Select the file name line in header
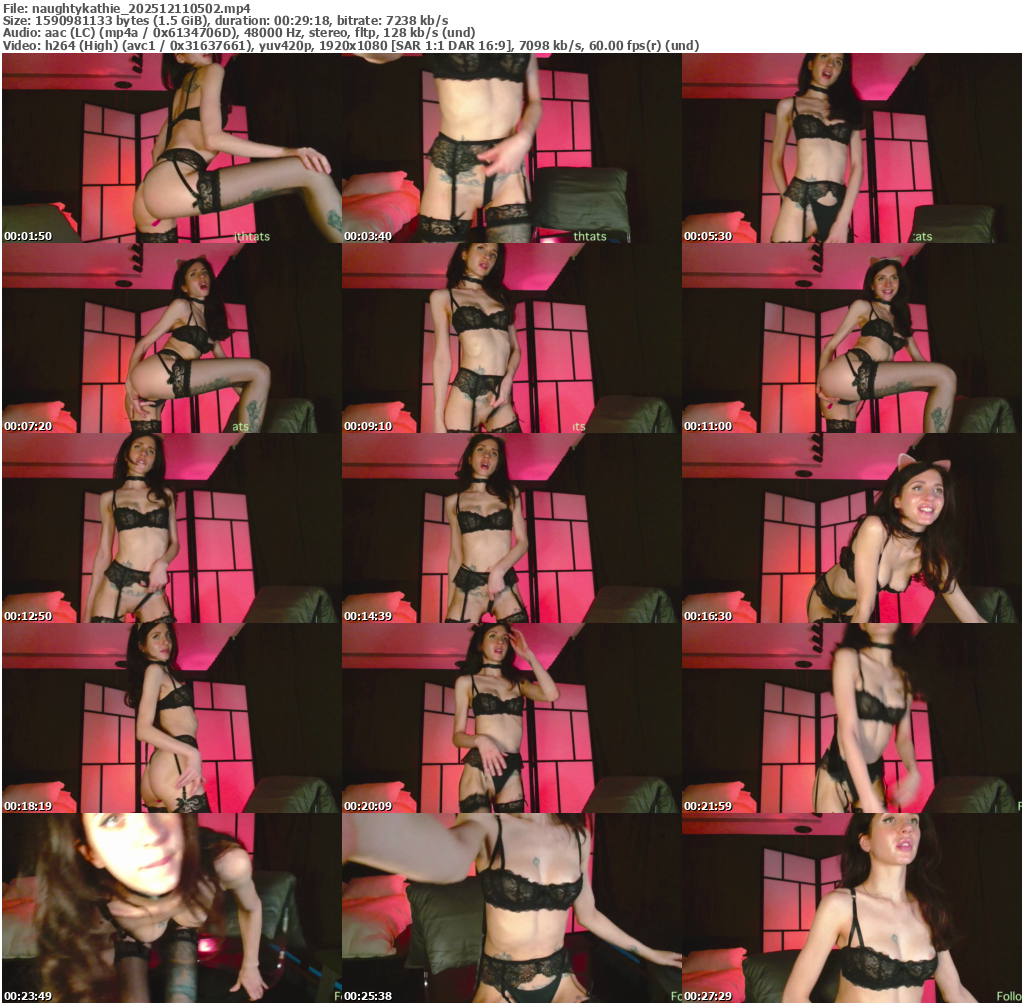This screenshot has height=1003, width=1024. [x=127, y=8]
